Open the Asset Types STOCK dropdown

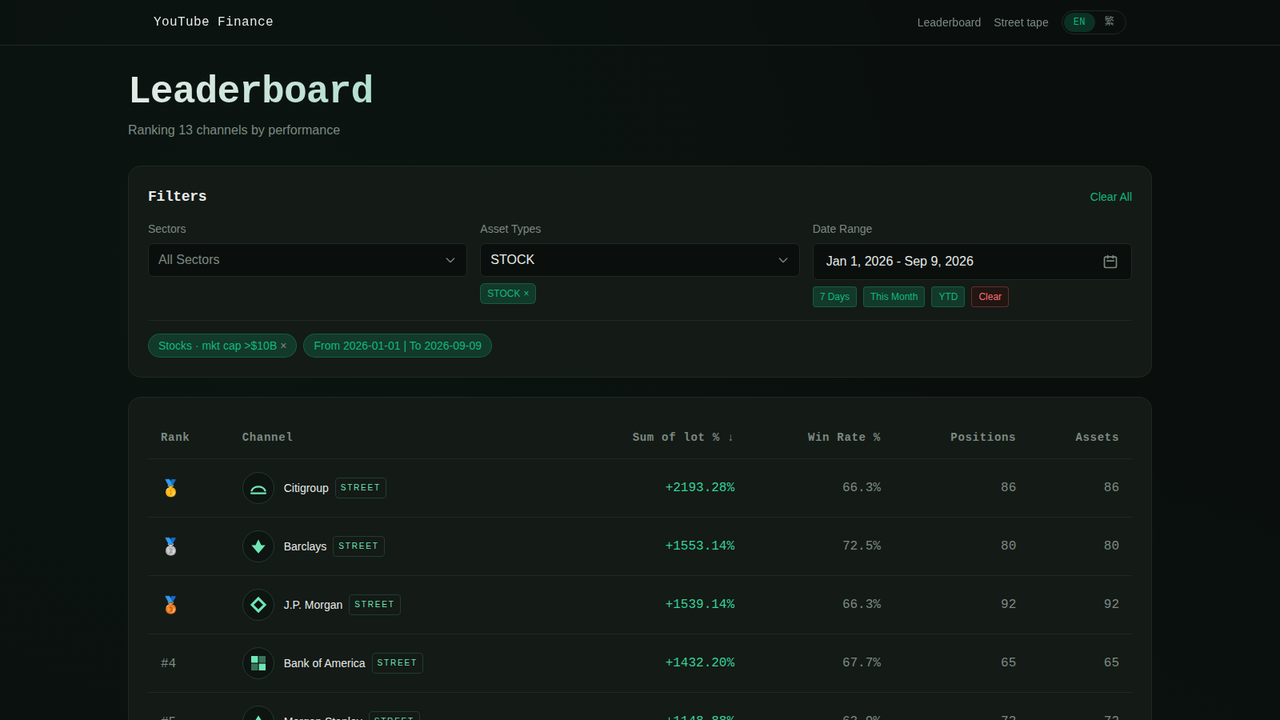(x=639, y=260)
